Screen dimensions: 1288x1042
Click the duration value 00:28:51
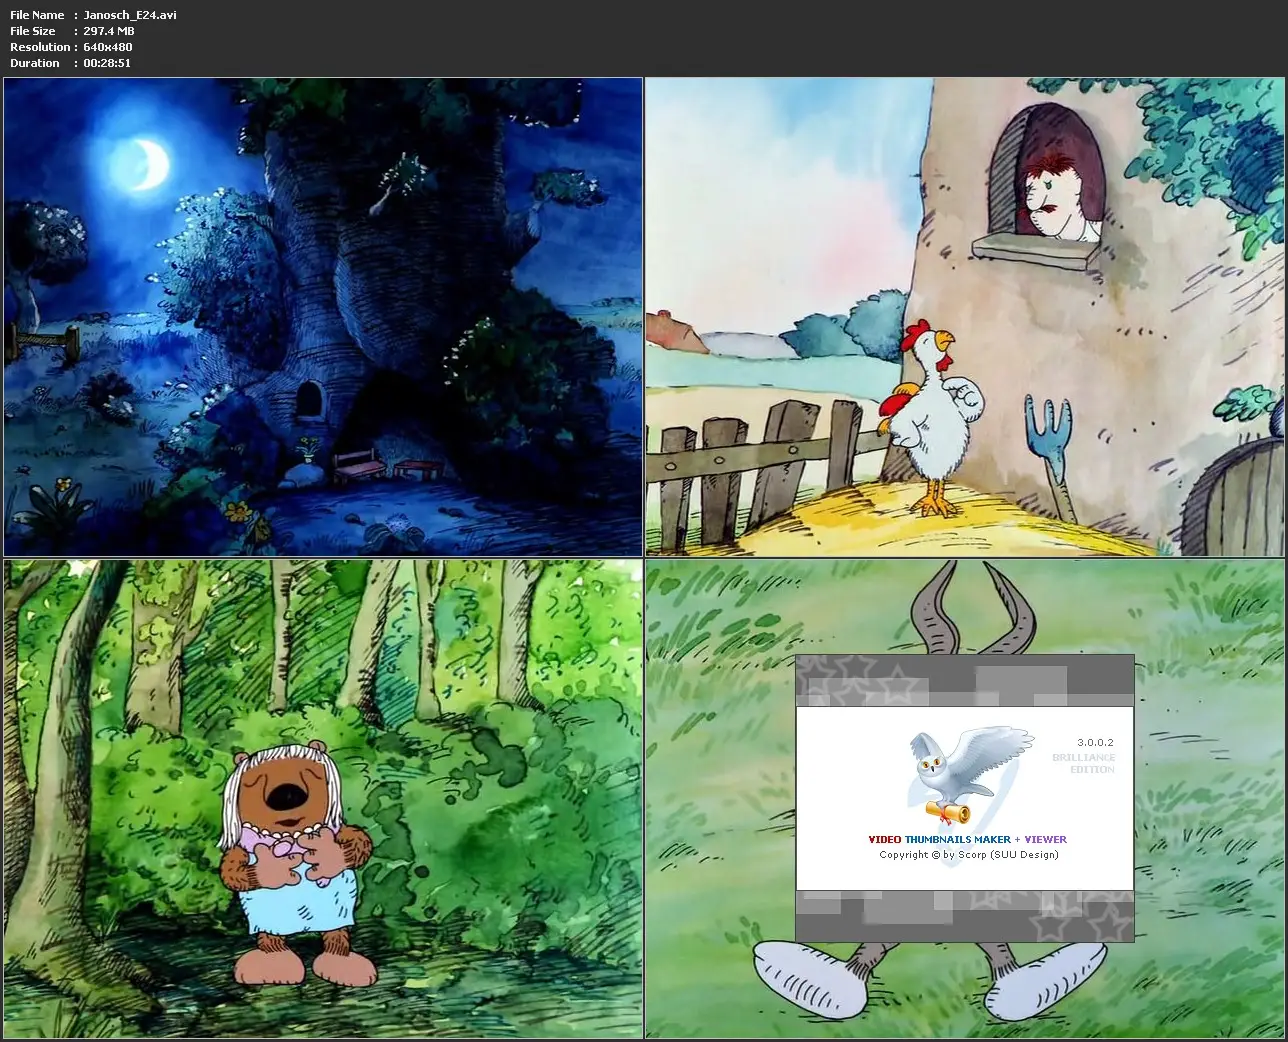(x=107, y=63)
